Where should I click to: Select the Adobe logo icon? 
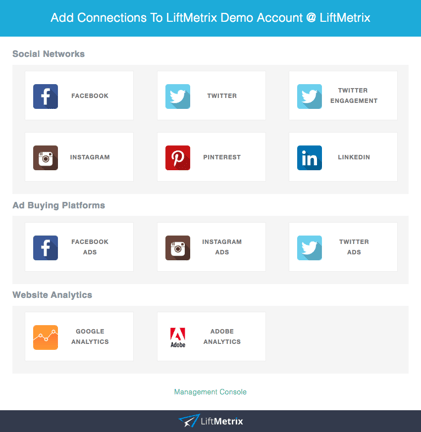tap(178, 337)
